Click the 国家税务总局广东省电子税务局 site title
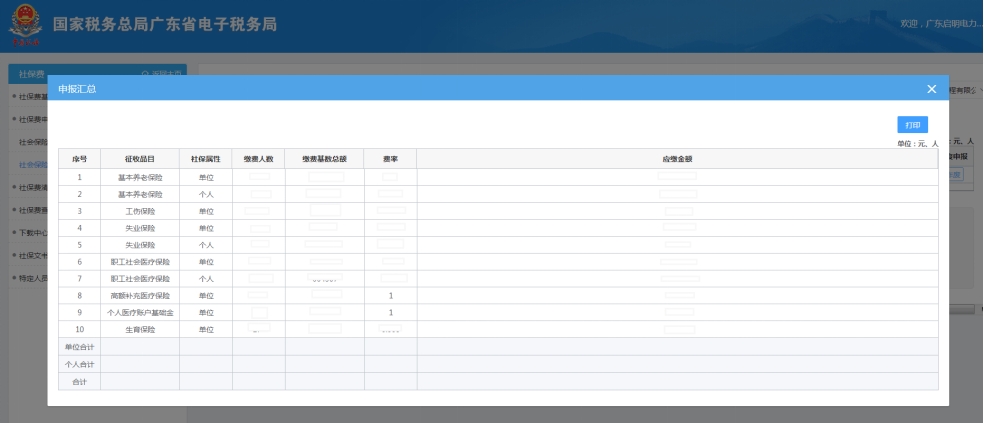The height and width of the screenshot is (423, 984). click(164, 24)
